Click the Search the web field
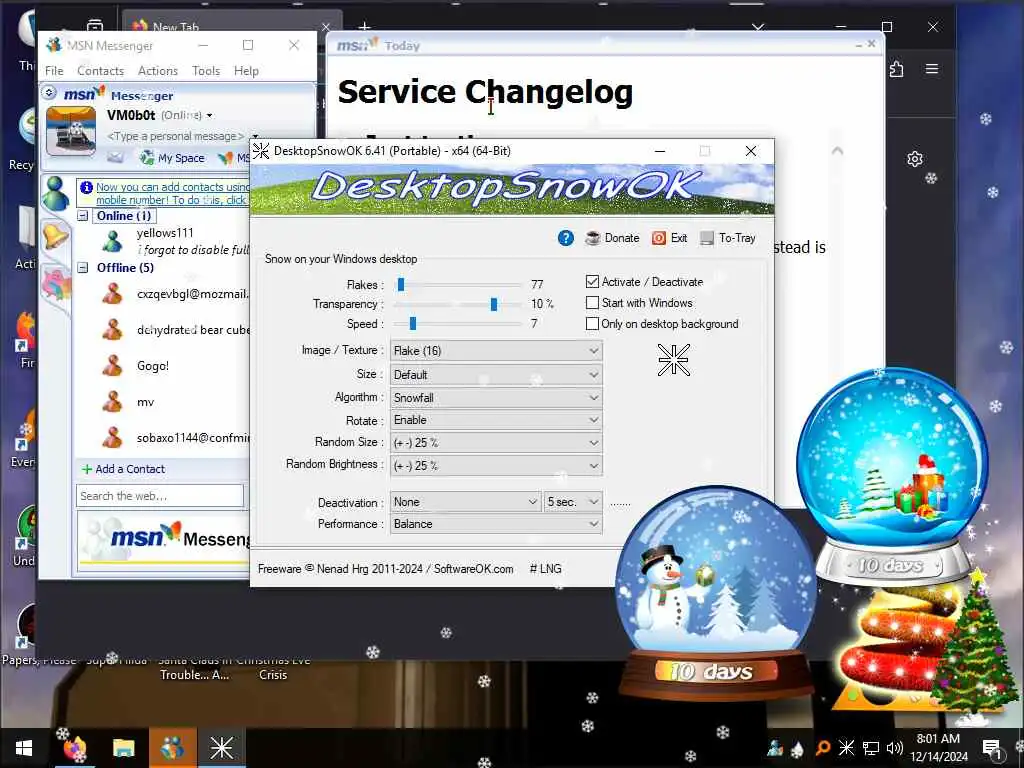The width and height of the screenshot is (1024, 768). pyautogui.click(x=160, y=496)
